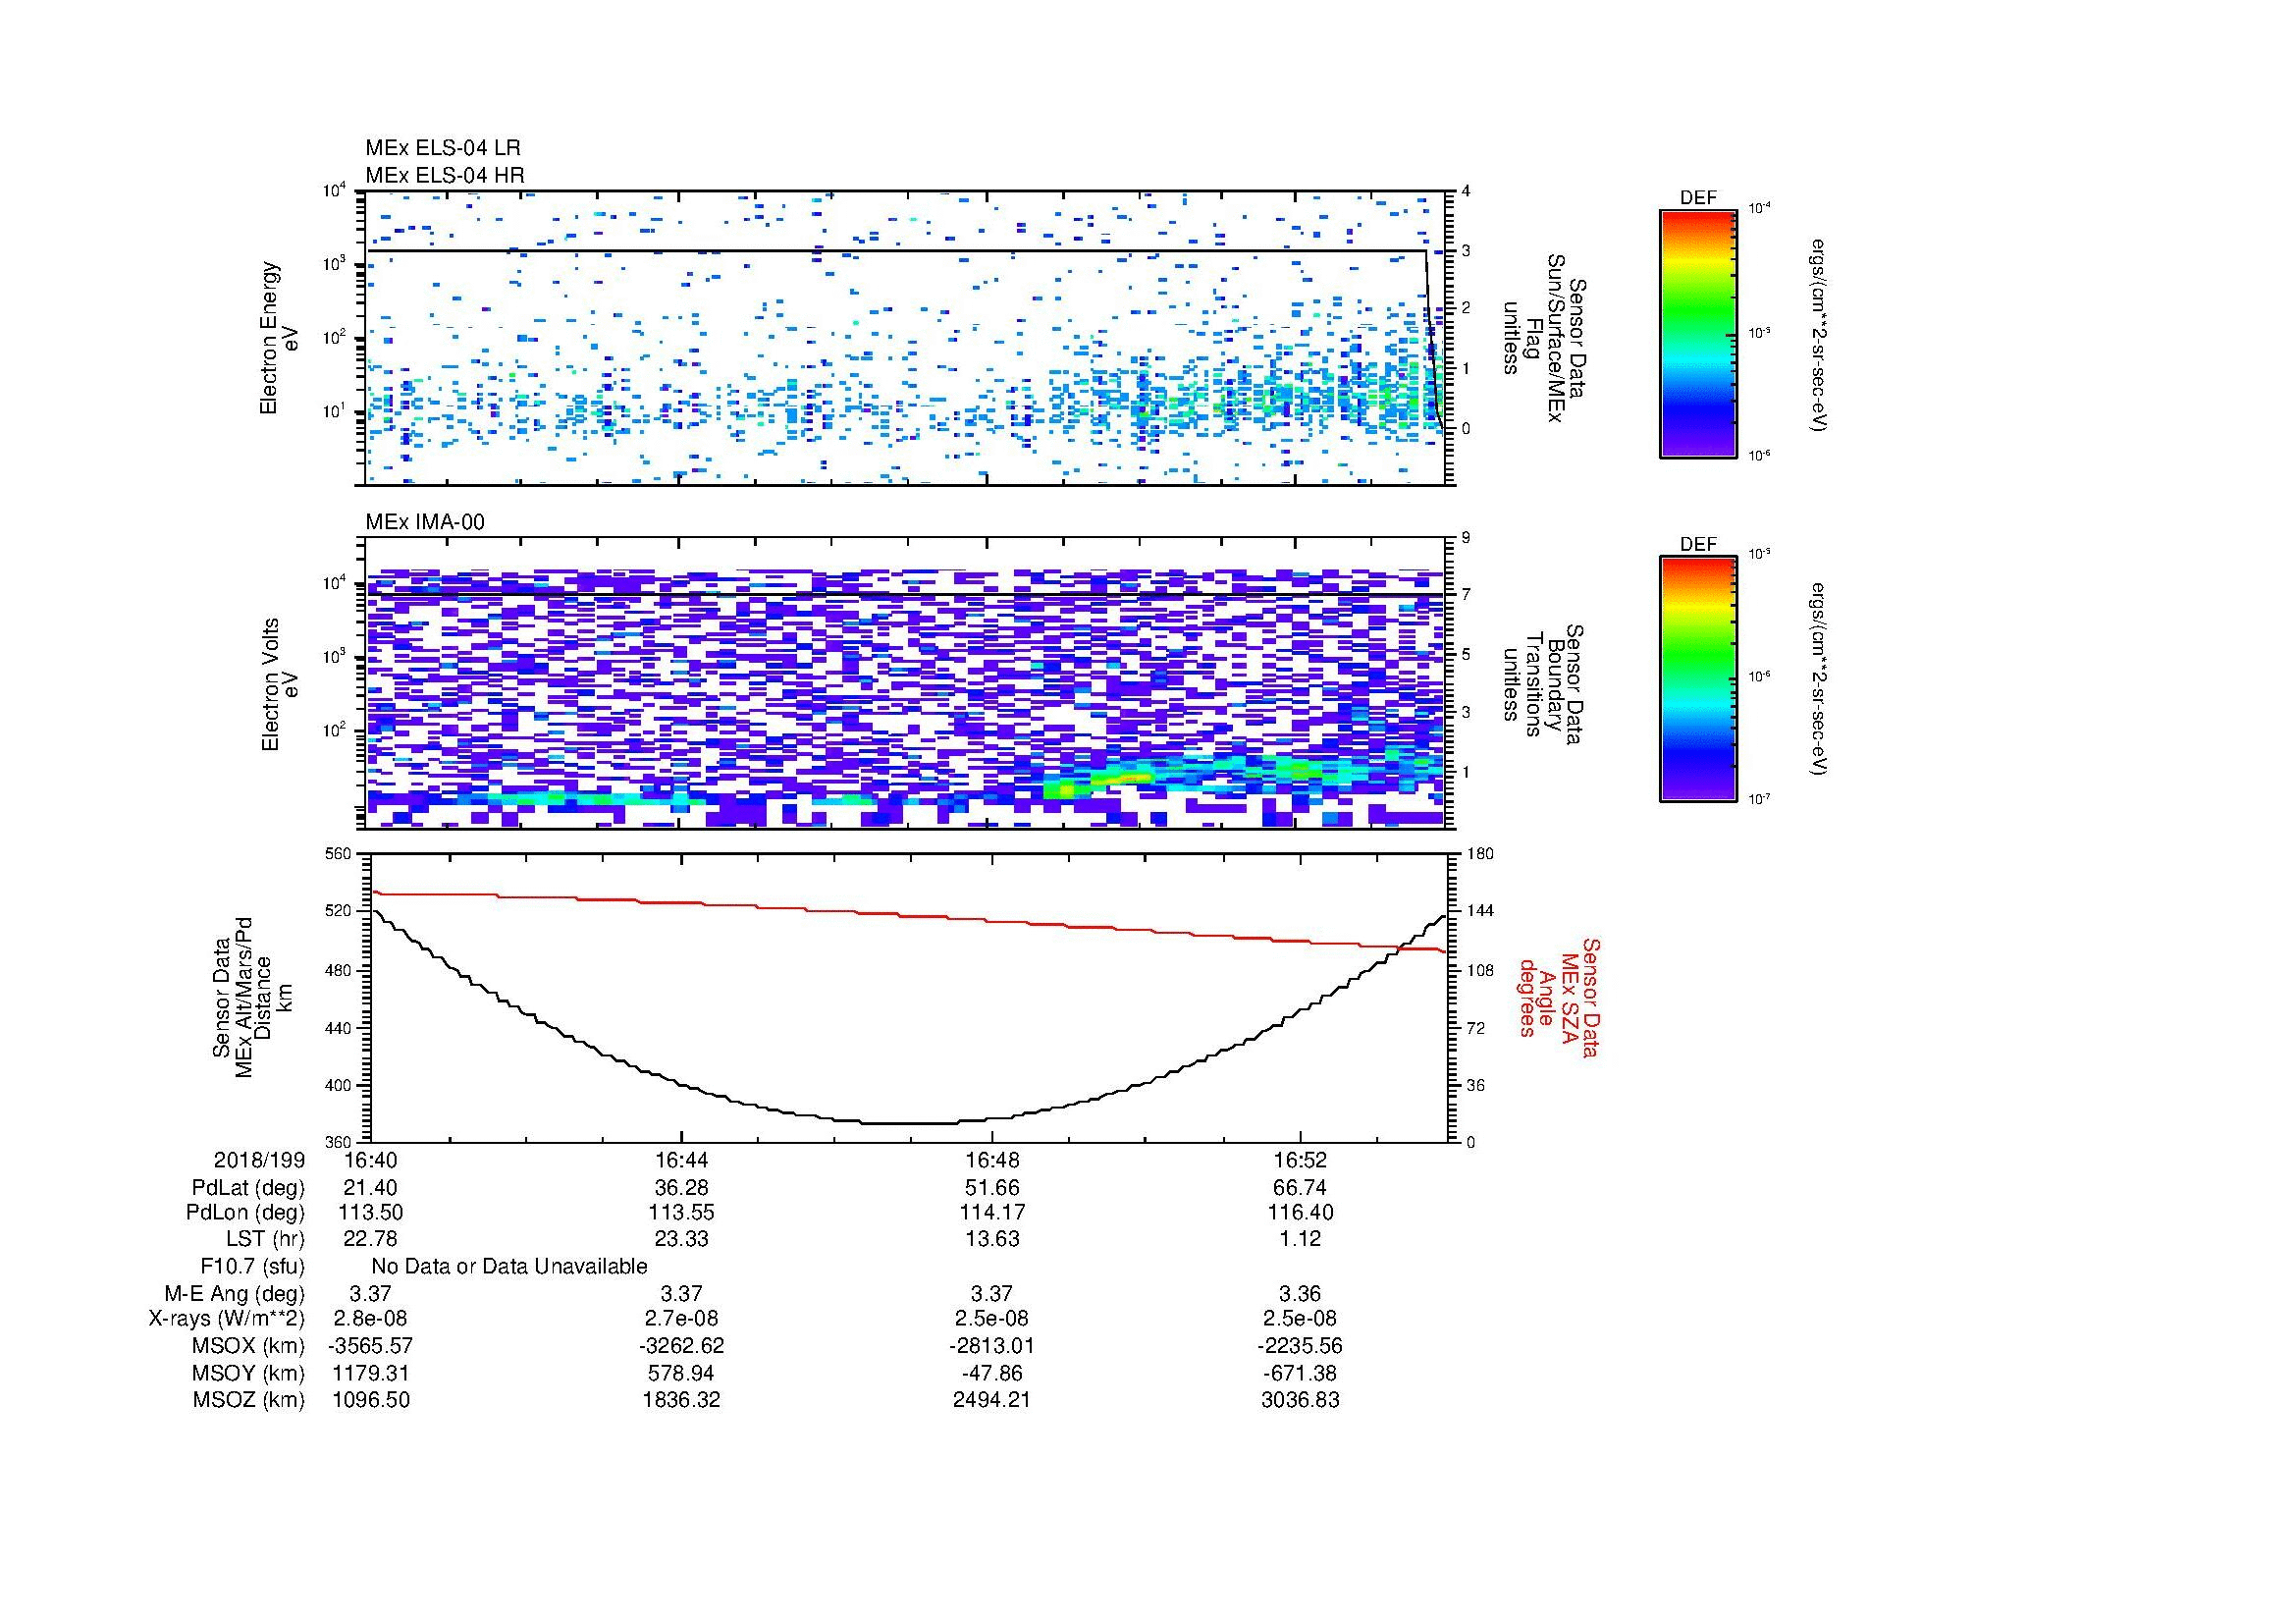Screen dimensions: 2296x1623
Task: Click the Boundary Transitions axis label
Action: [1544, 684]
